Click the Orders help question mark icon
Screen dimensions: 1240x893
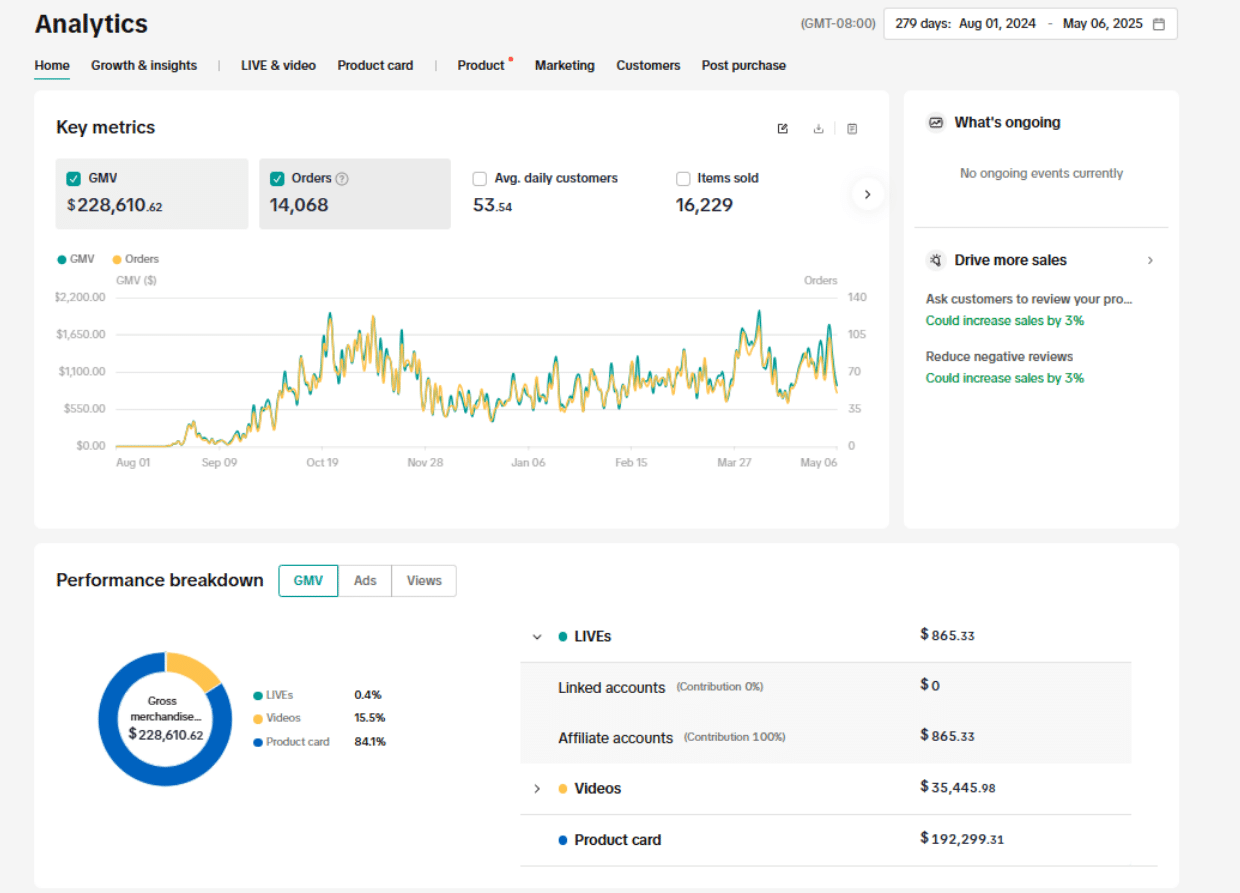342,179
